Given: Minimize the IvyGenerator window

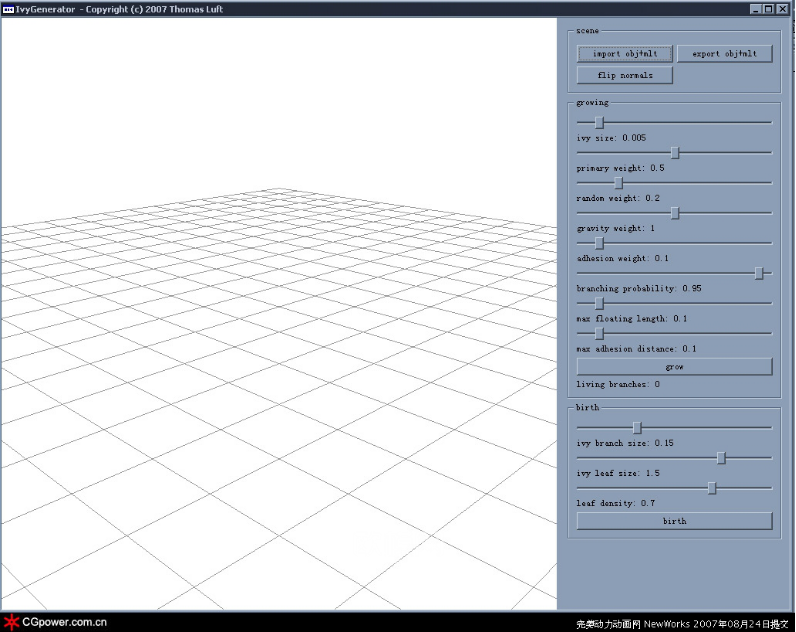Looking at the screenshot, I should (x=755, y=9).
